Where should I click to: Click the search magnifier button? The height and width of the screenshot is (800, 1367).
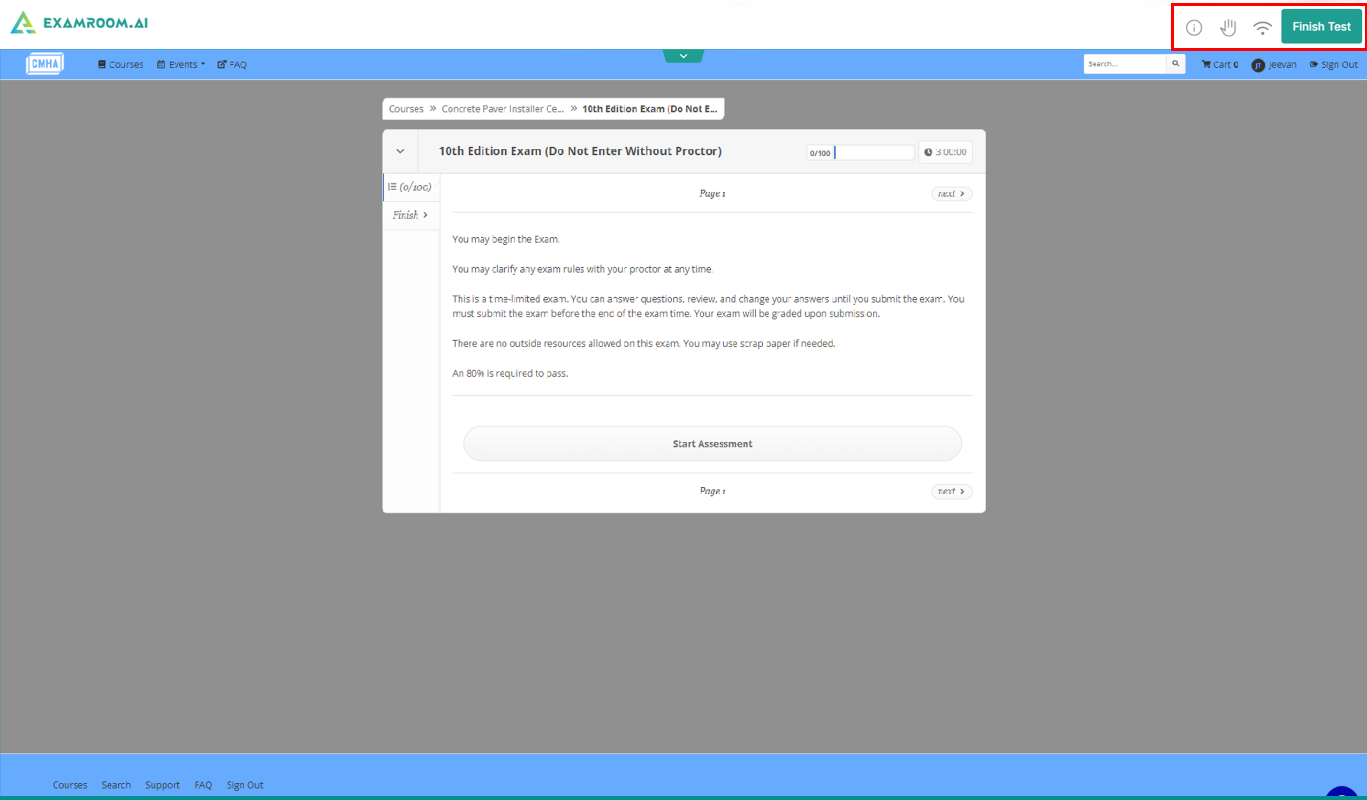tap(1175, 64)
